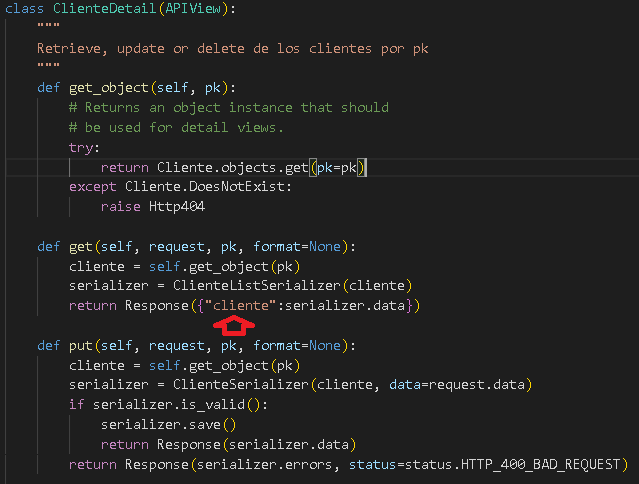
Task: Click the "except Cliente.DoesNotExist:" line
Action: click(x=181, y=187)
